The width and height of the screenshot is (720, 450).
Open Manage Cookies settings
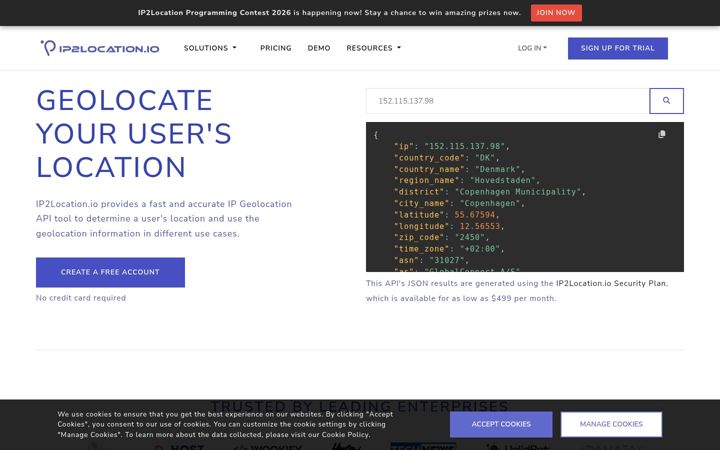click(611, 424)
